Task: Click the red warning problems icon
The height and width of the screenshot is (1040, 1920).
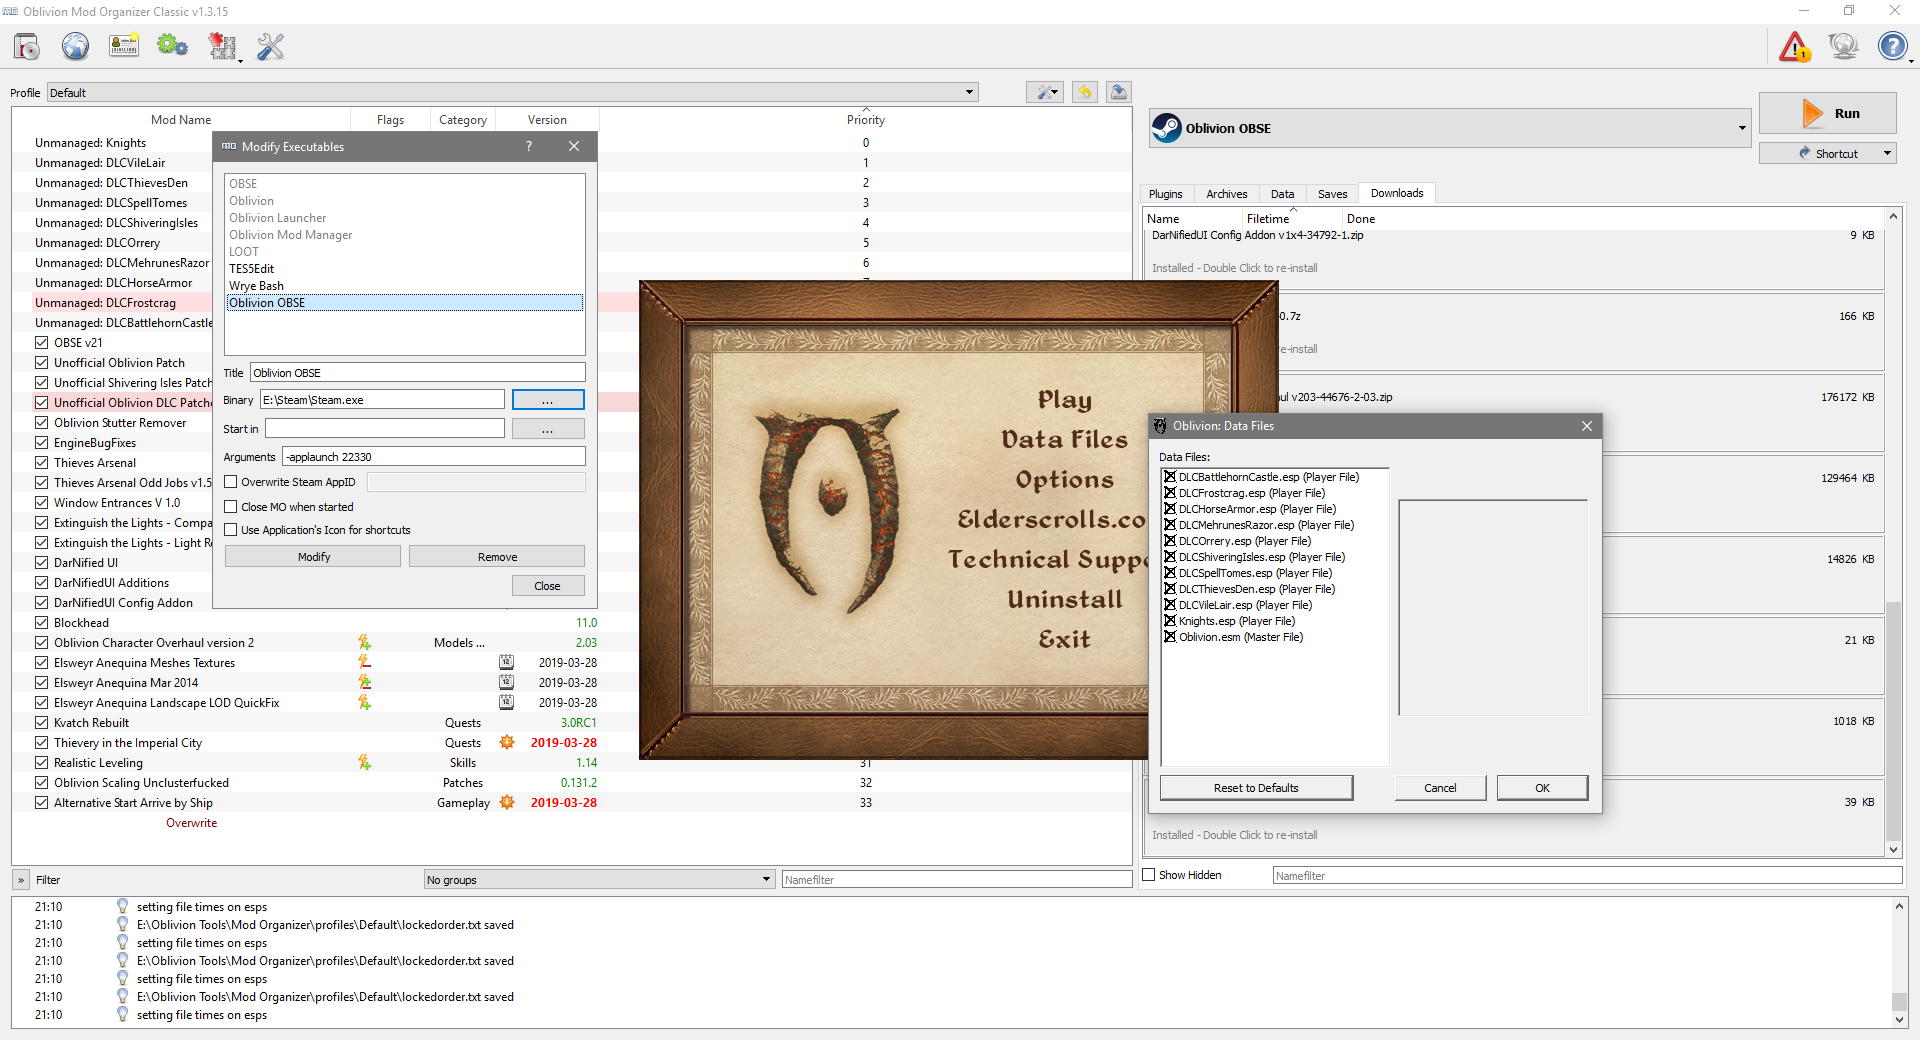Action: (x=1795, y=46)
